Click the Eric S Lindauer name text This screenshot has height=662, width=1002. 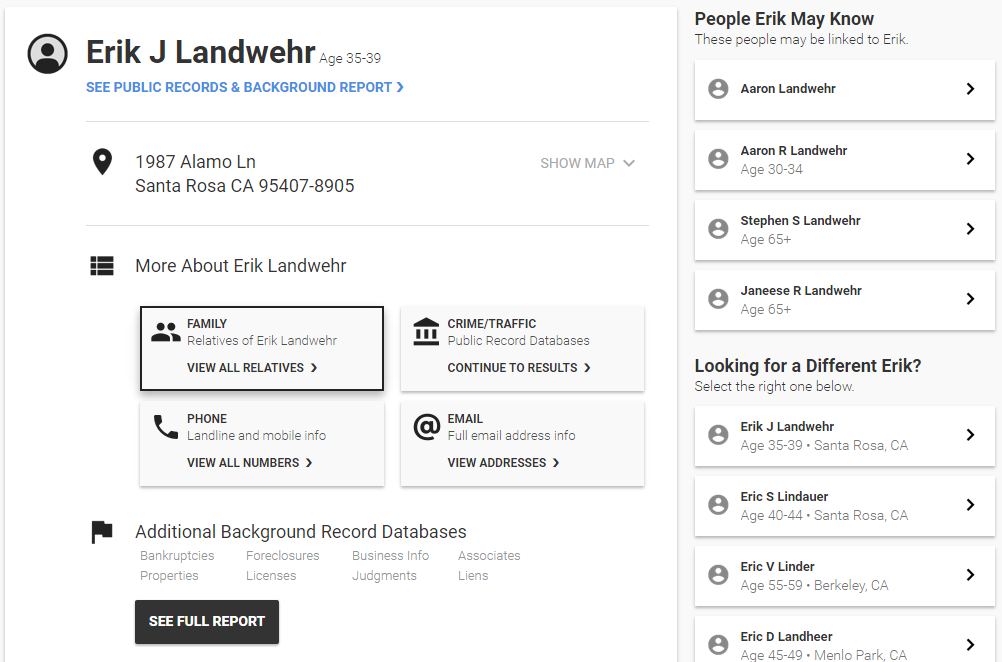point(784,496)
